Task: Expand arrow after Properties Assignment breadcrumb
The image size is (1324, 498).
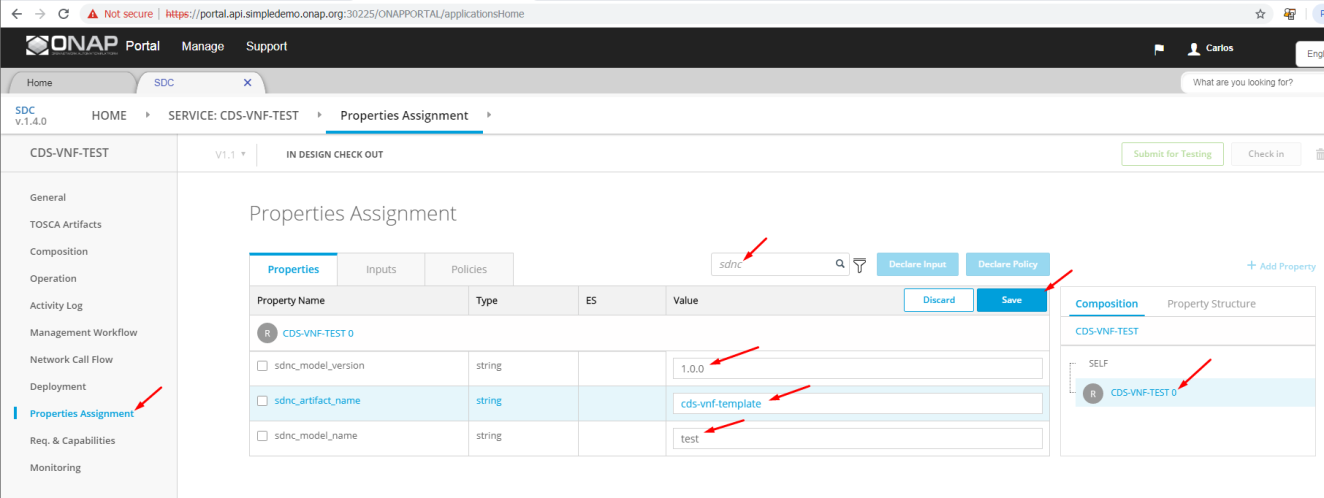Action: (488, 115)
